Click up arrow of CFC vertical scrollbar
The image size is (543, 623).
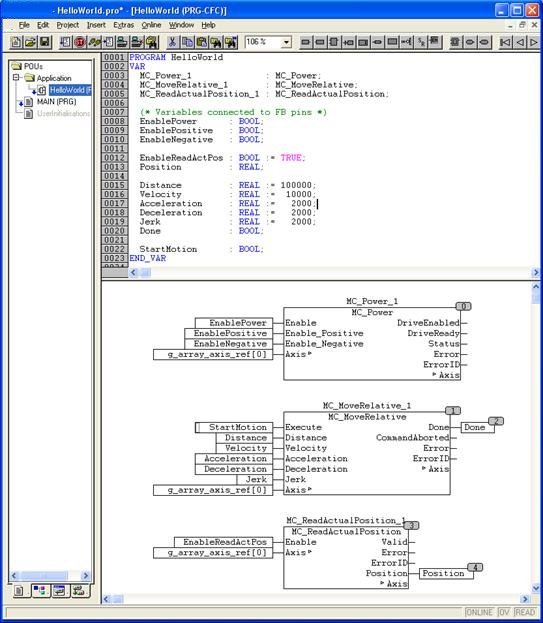(x=535, y=286)
